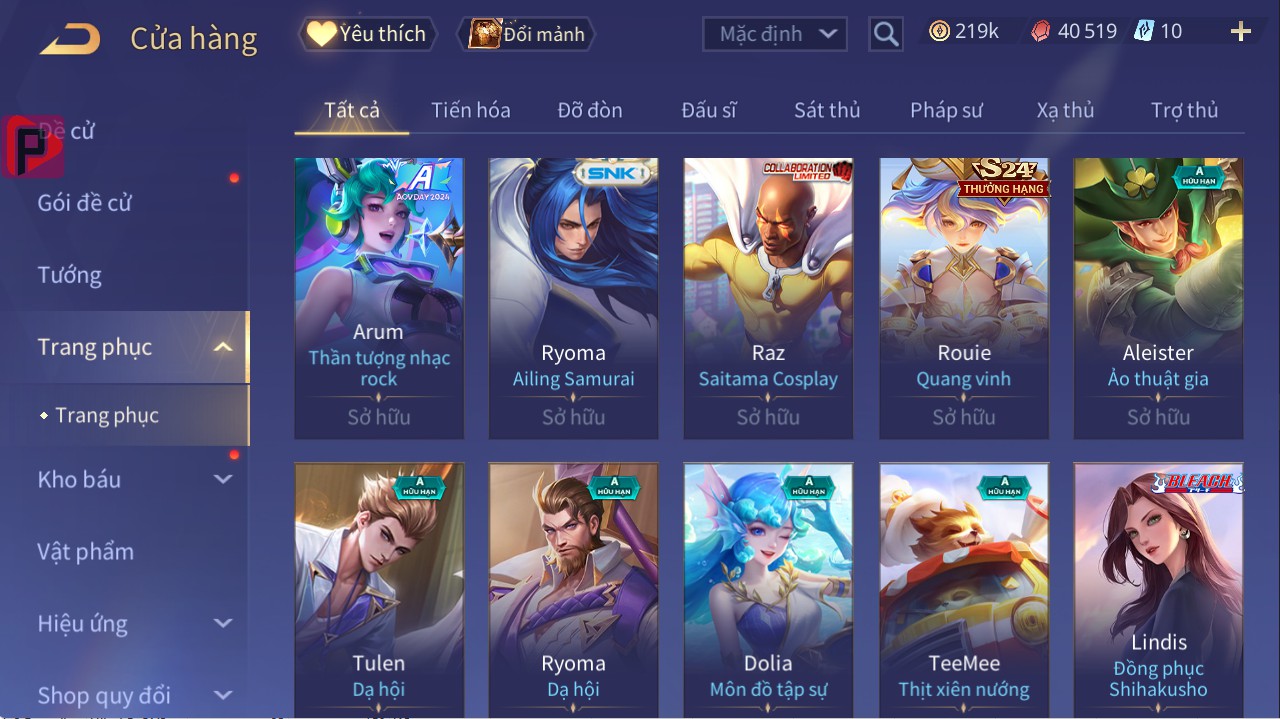Viewport: 1280px width, 719px height.
Task: Tap the plus icon to add currency
Action: point(1241,32)
